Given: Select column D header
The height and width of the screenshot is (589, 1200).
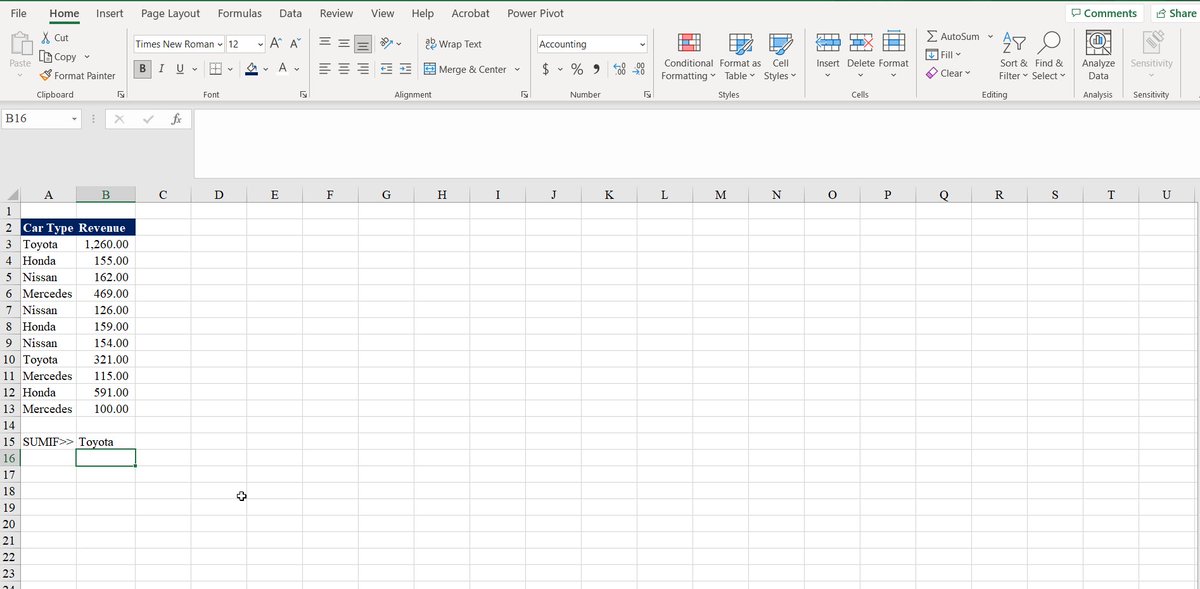Looking at the screenshot, I should pos(218,195).
